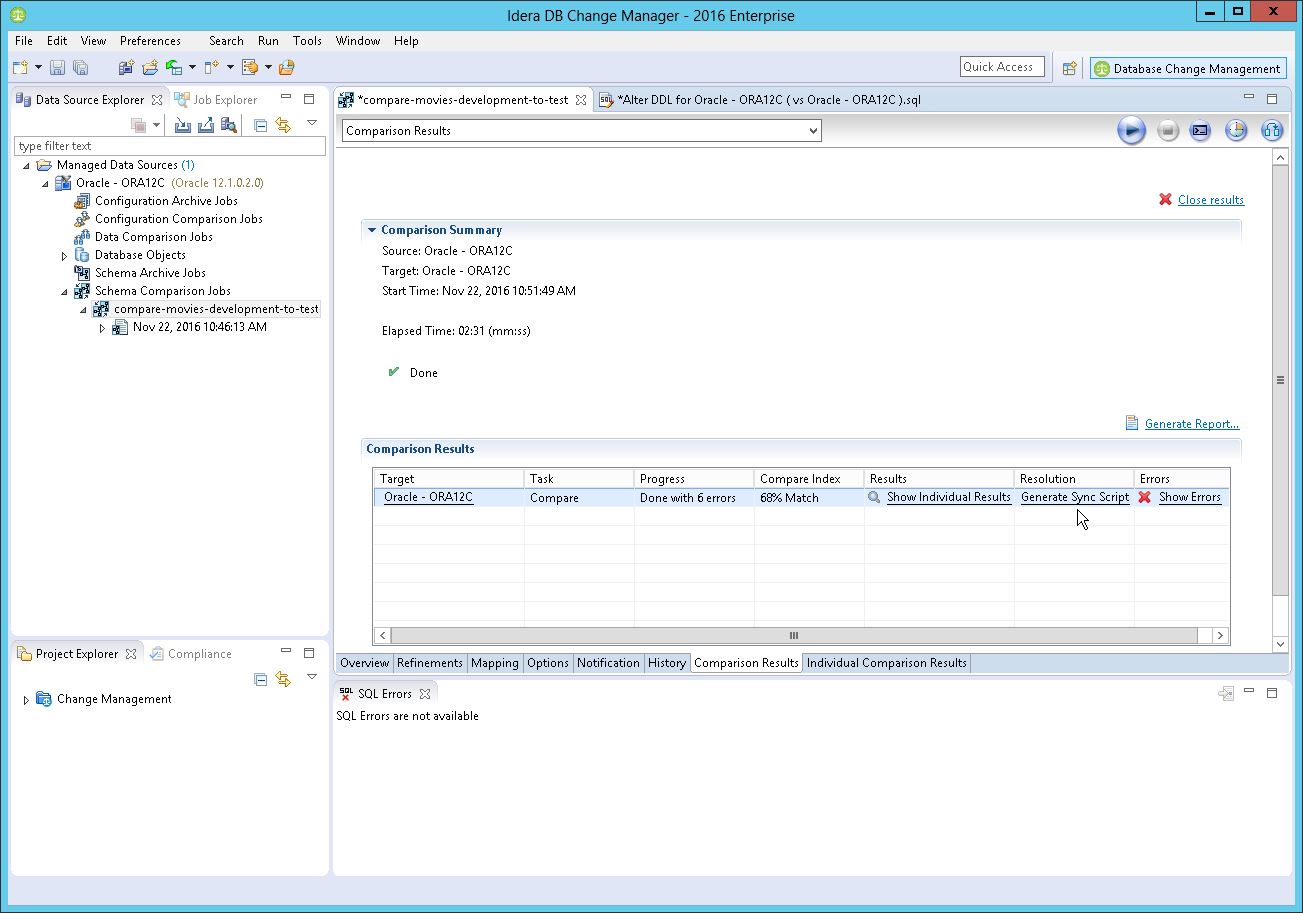Open the Tools menu
Viewport: 1303px width, 913px height.
(x=307, y=41)
